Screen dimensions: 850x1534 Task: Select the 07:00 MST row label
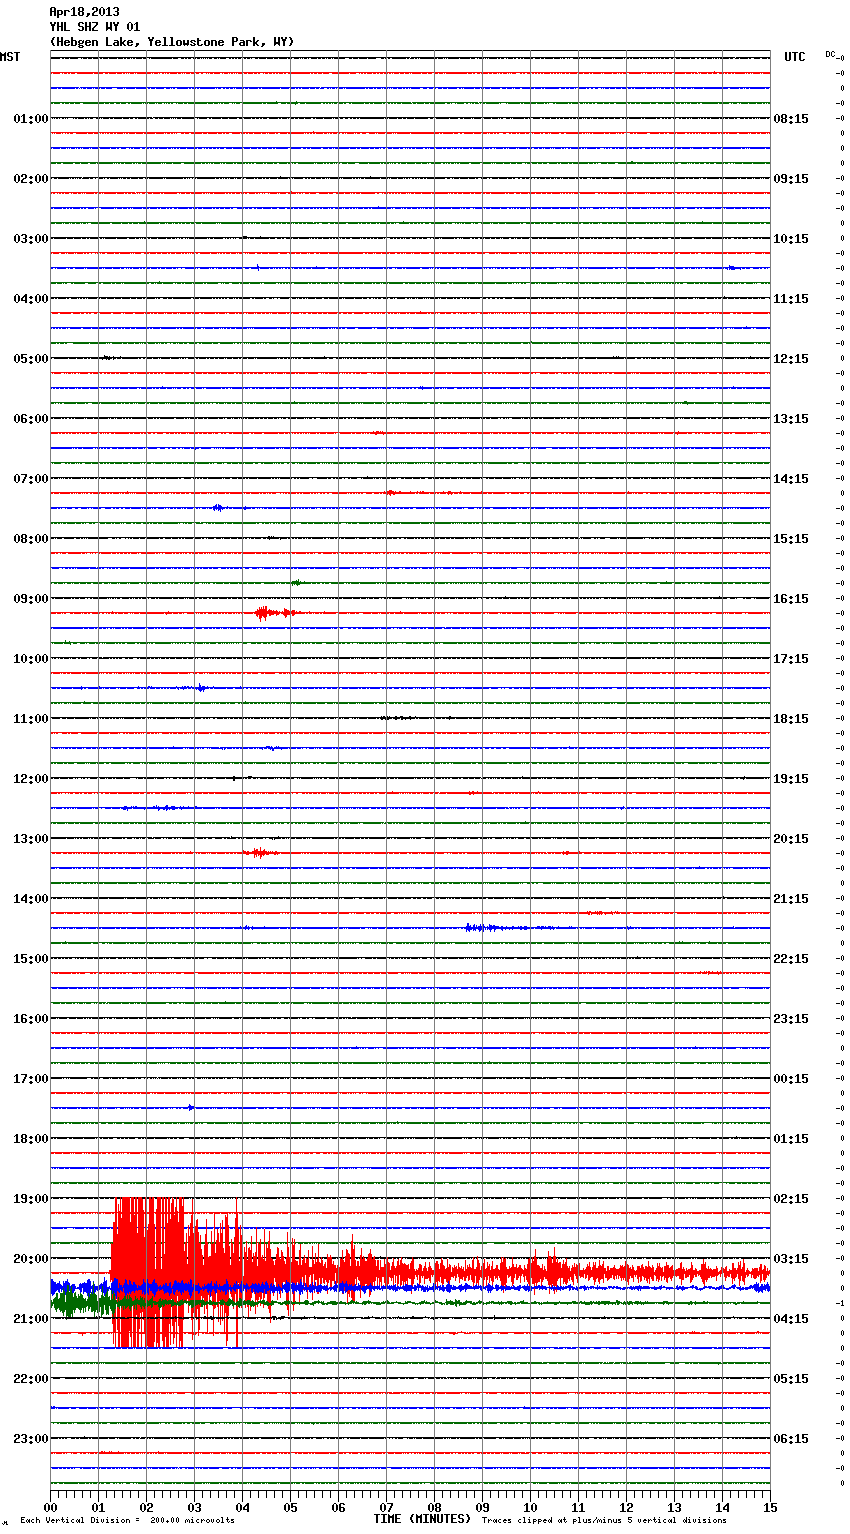[x=30, y=479]
